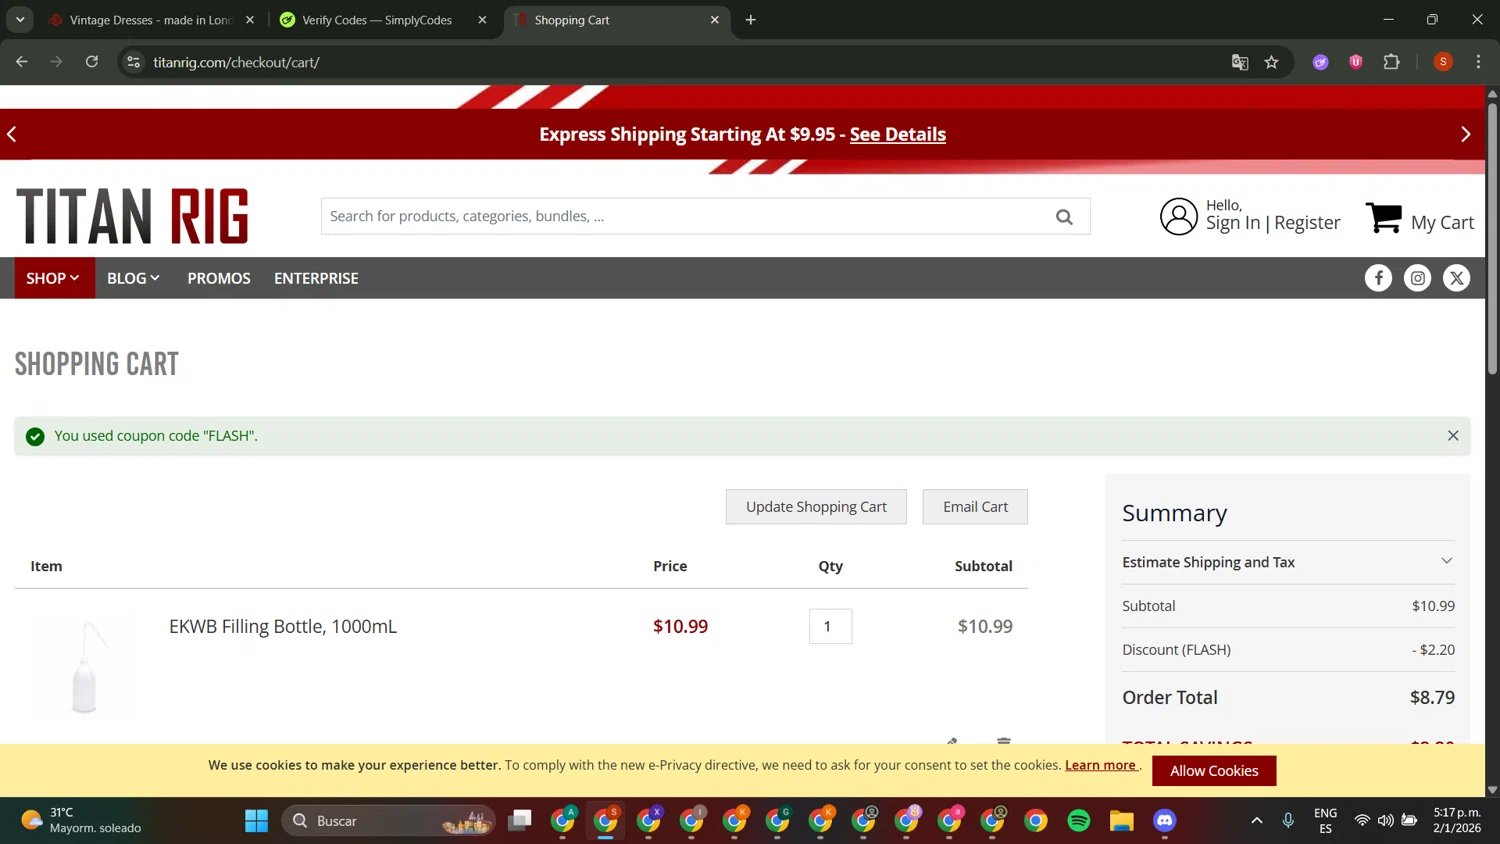Open the weather widget in taskbar
The image size is (1500, 844).
tap(82, 820)
